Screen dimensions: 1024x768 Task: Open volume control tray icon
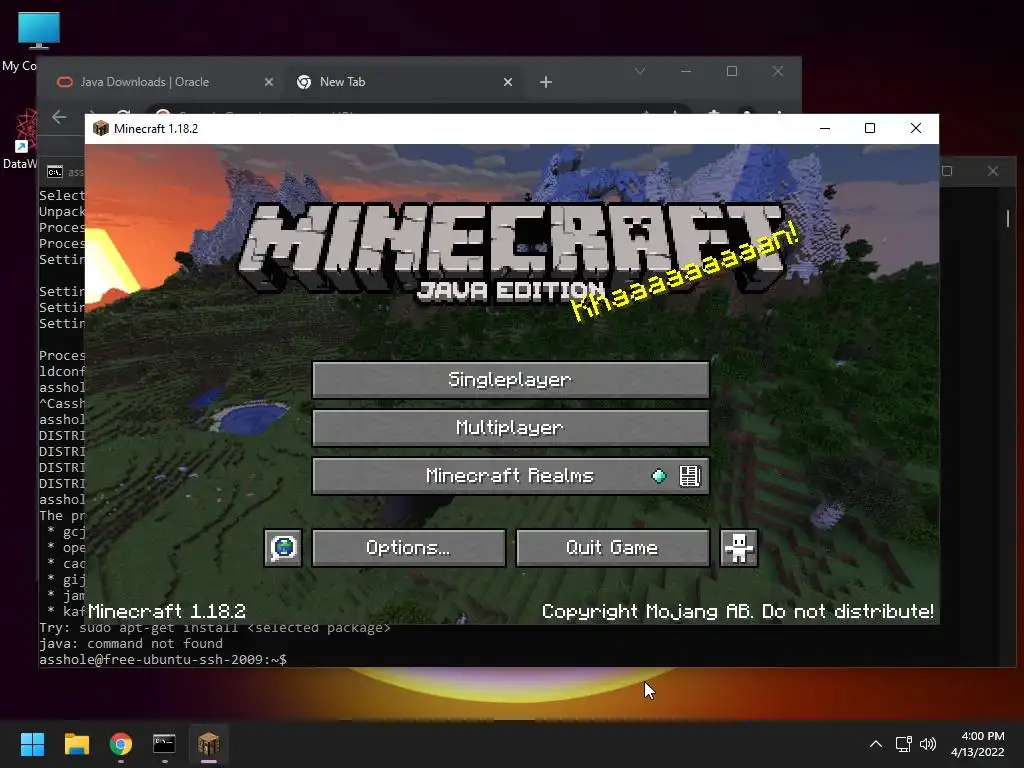pos(927,744)
